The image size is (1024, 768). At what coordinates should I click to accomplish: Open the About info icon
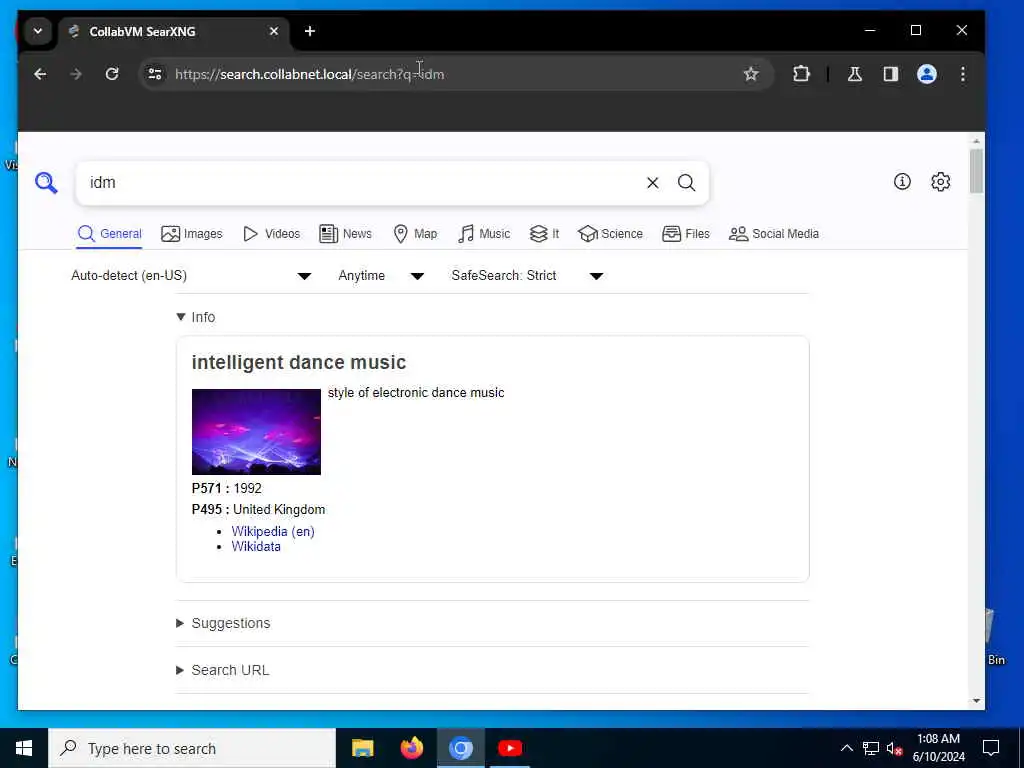[902, 182]
